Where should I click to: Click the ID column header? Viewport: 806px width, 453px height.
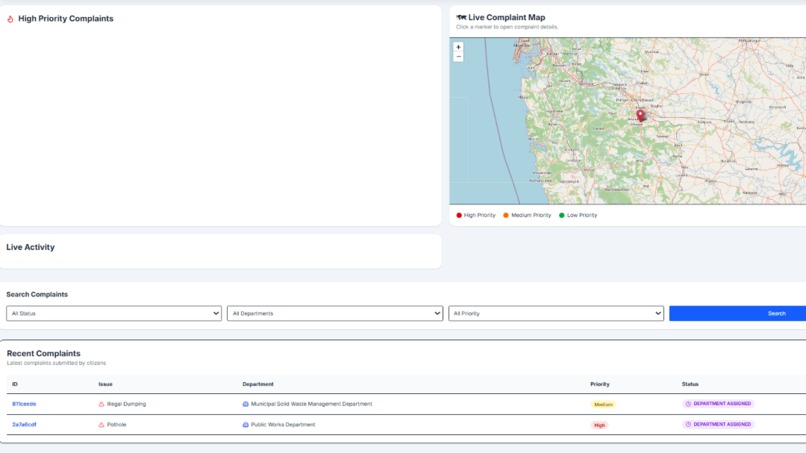15,384
